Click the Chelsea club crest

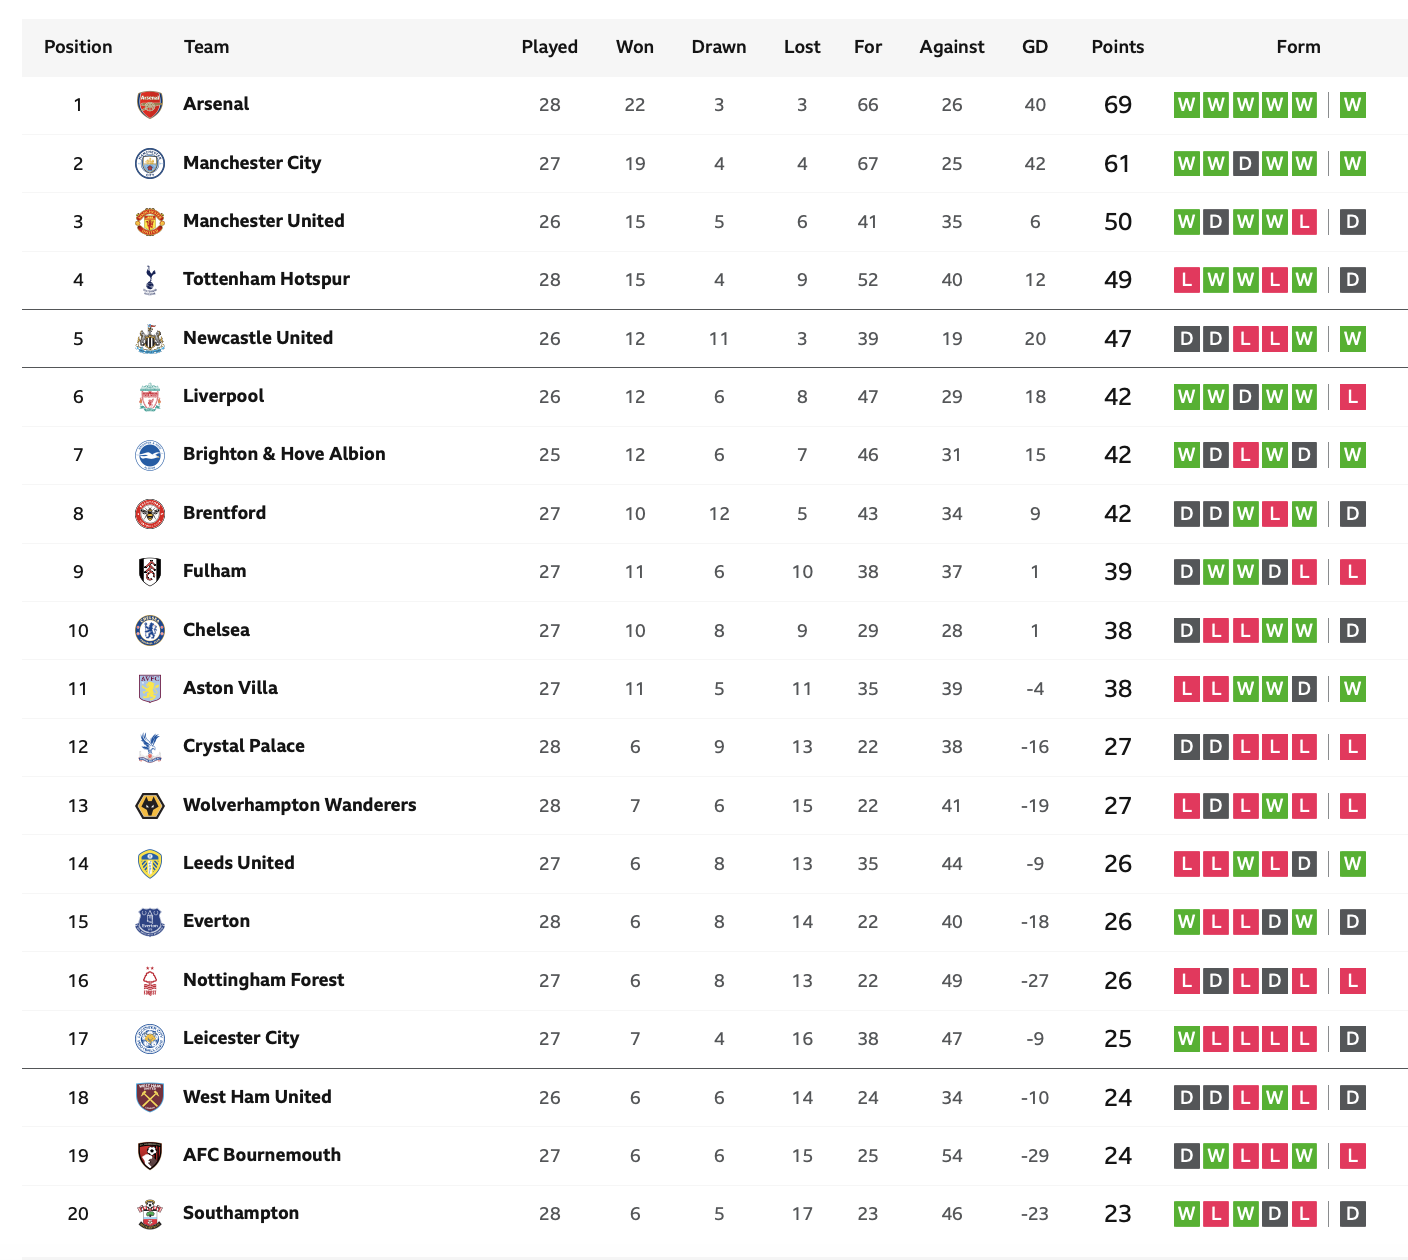point(150,631)
